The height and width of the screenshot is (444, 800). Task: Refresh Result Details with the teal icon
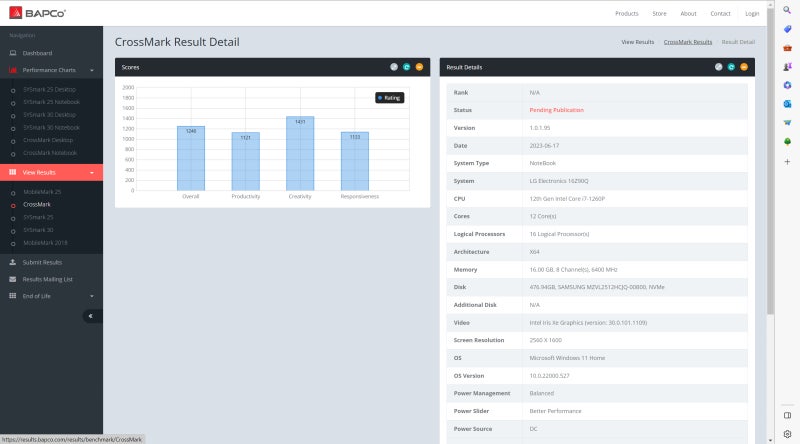[731, 67]
